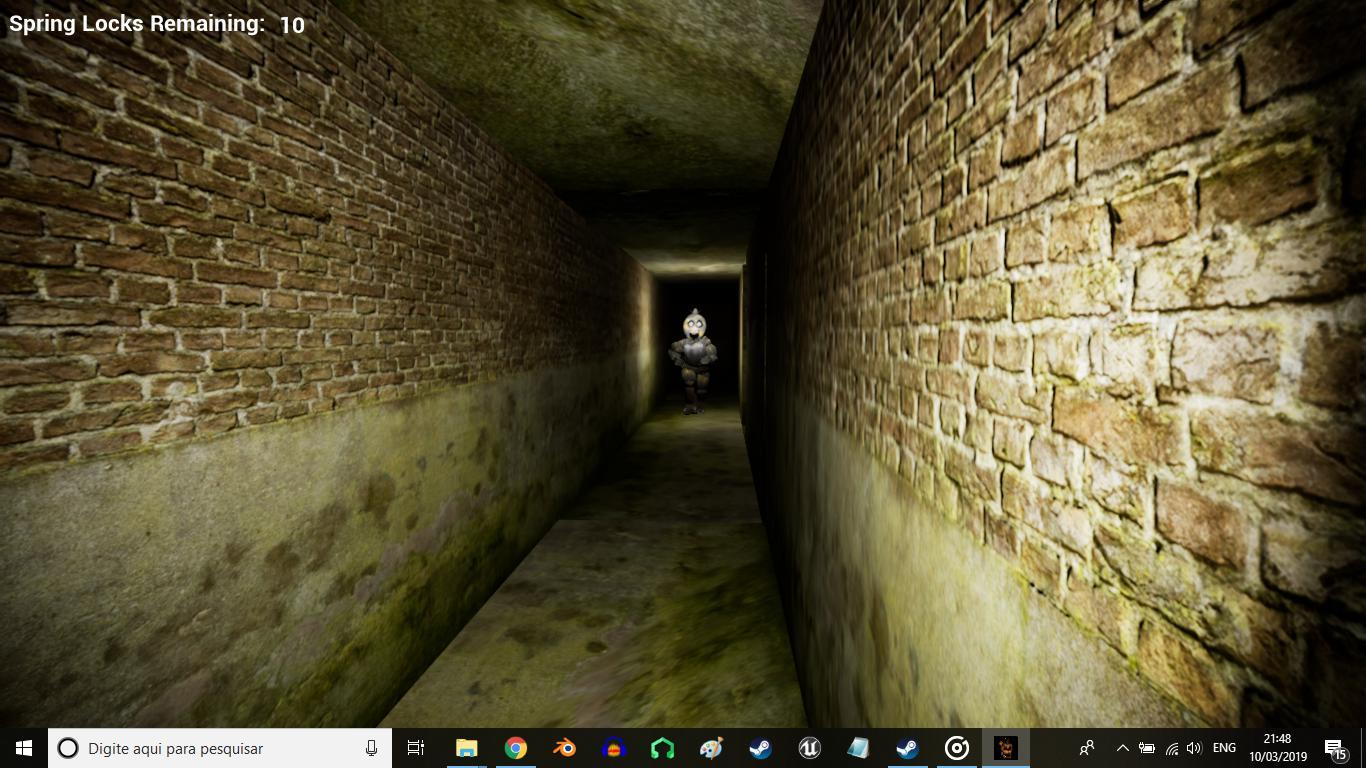
Task: Switch keyboard language via the ENG indicator
Action: pyautogui.click(x=1224, y=747)
